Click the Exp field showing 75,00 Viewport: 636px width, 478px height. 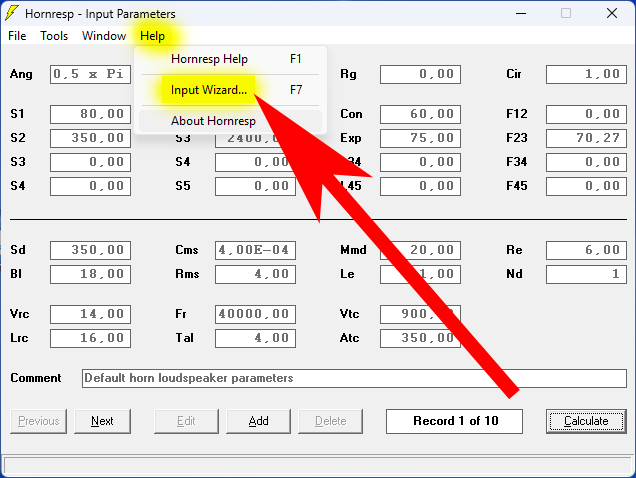[x=420, y=138]
